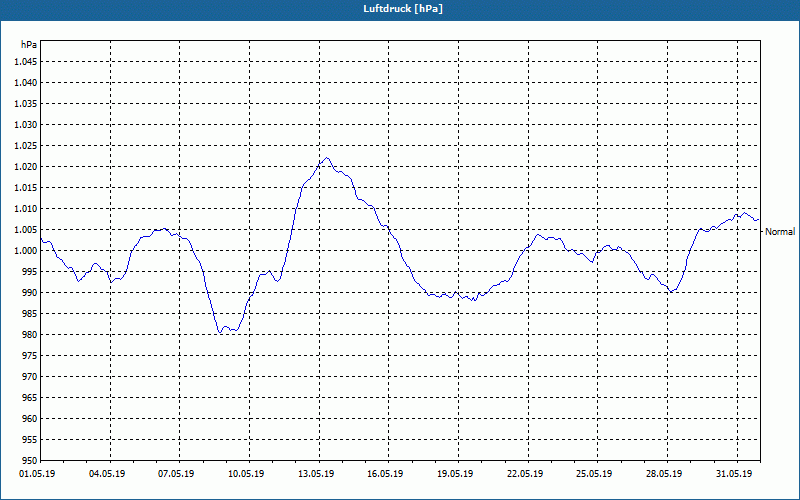
Task: Click the 1.015 axis value
Action: click(x=26, y=187)
